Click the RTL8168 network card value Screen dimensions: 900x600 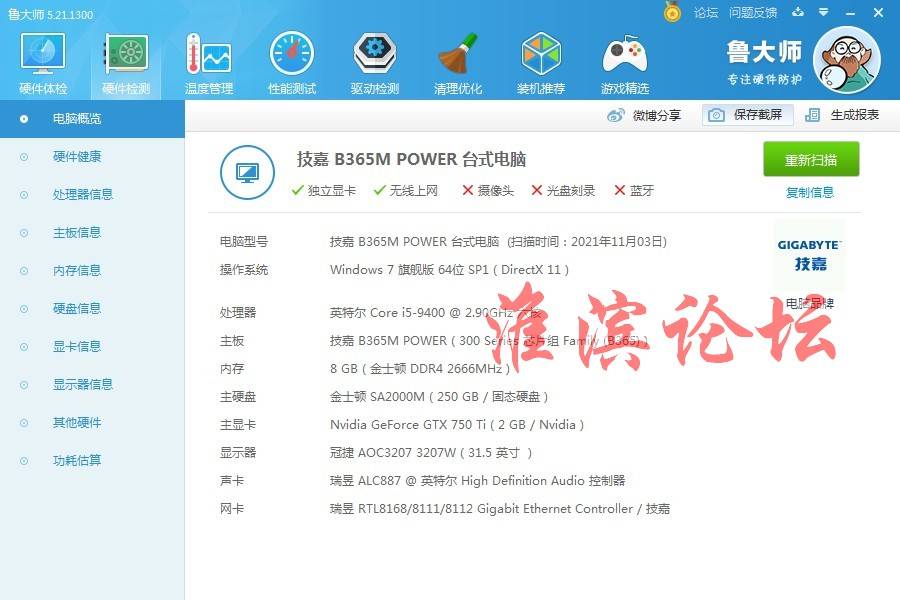[x=500, y=509]
